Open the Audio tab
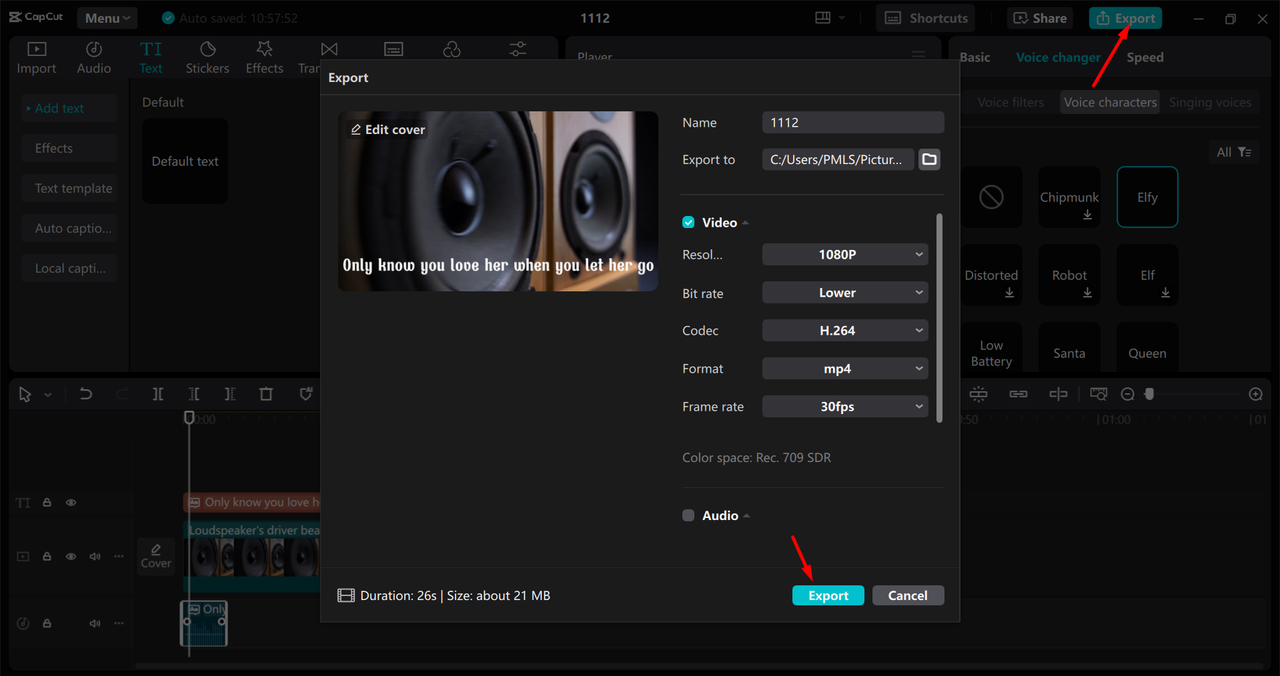The image size is (1280, 676). (94, 58)
